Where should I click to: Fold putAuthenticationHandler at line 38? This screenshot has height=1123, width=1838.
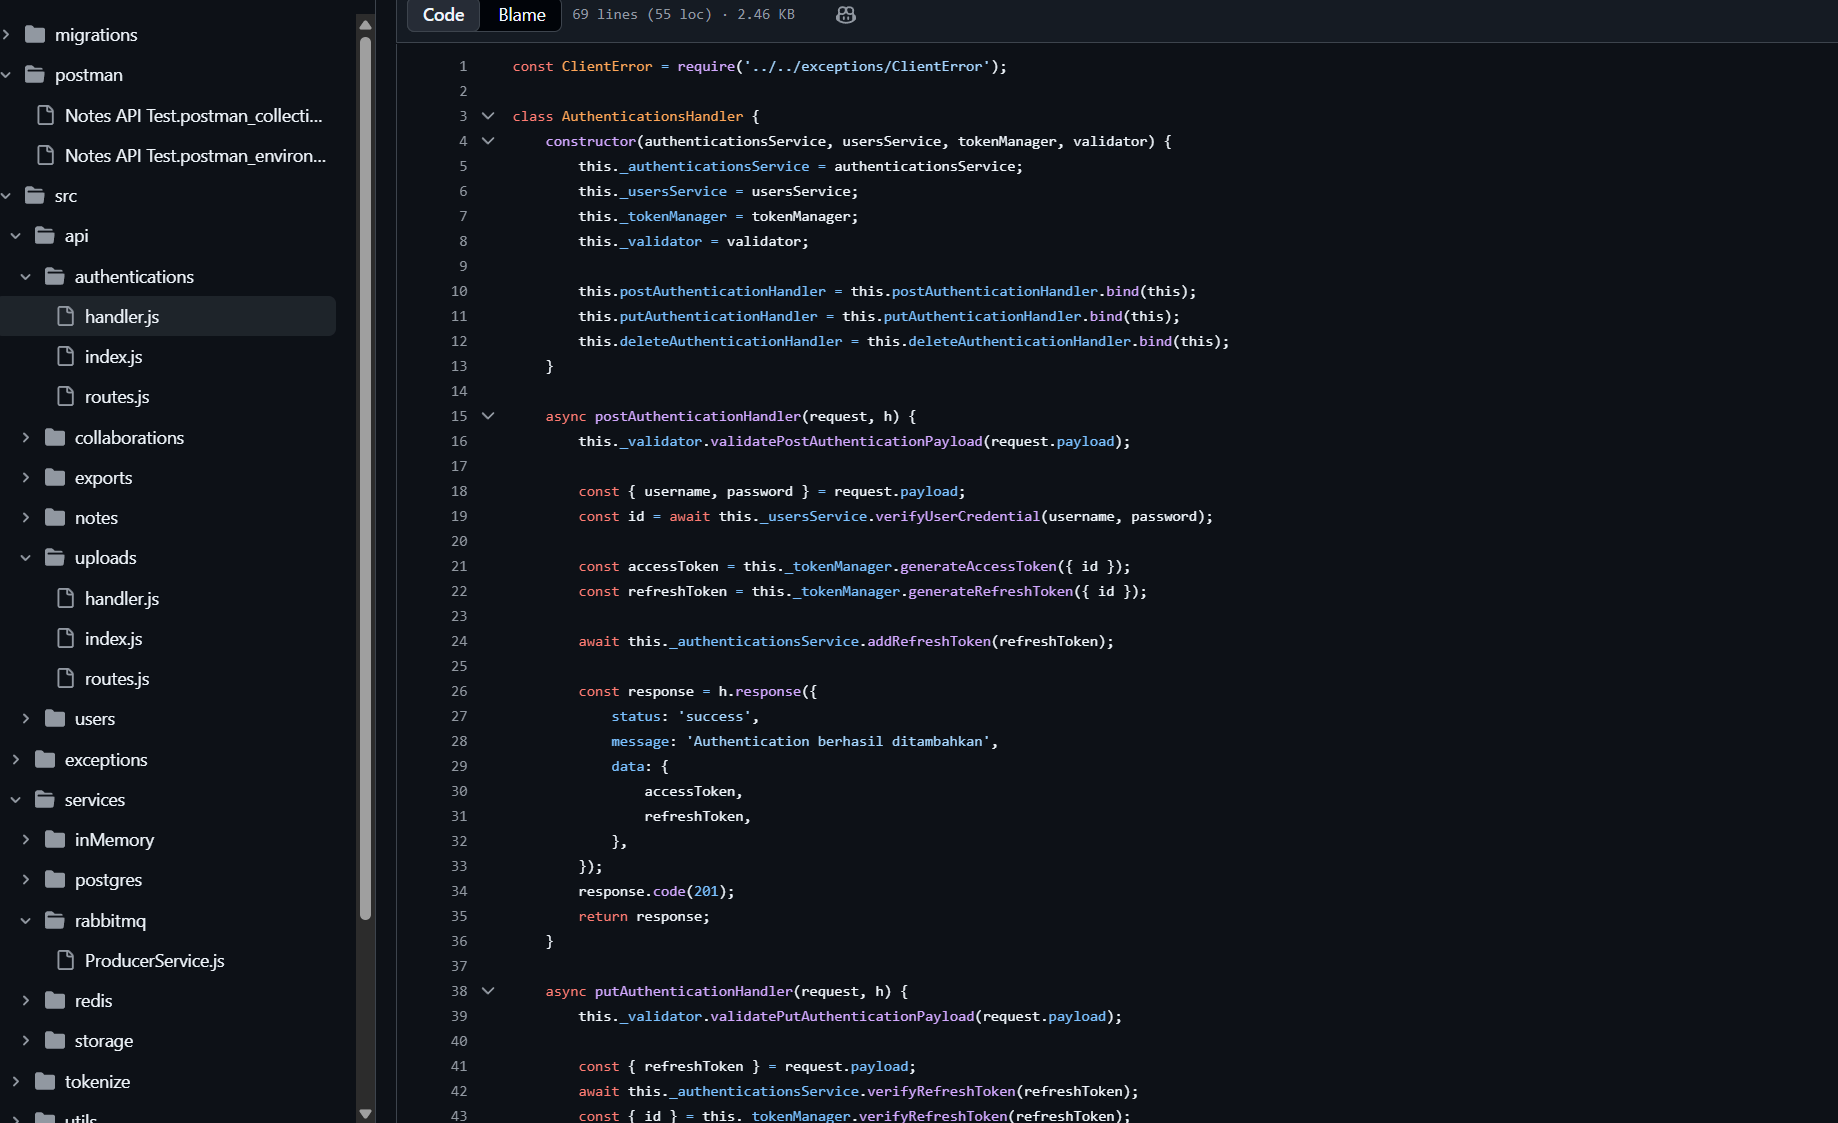pos(488,991)
